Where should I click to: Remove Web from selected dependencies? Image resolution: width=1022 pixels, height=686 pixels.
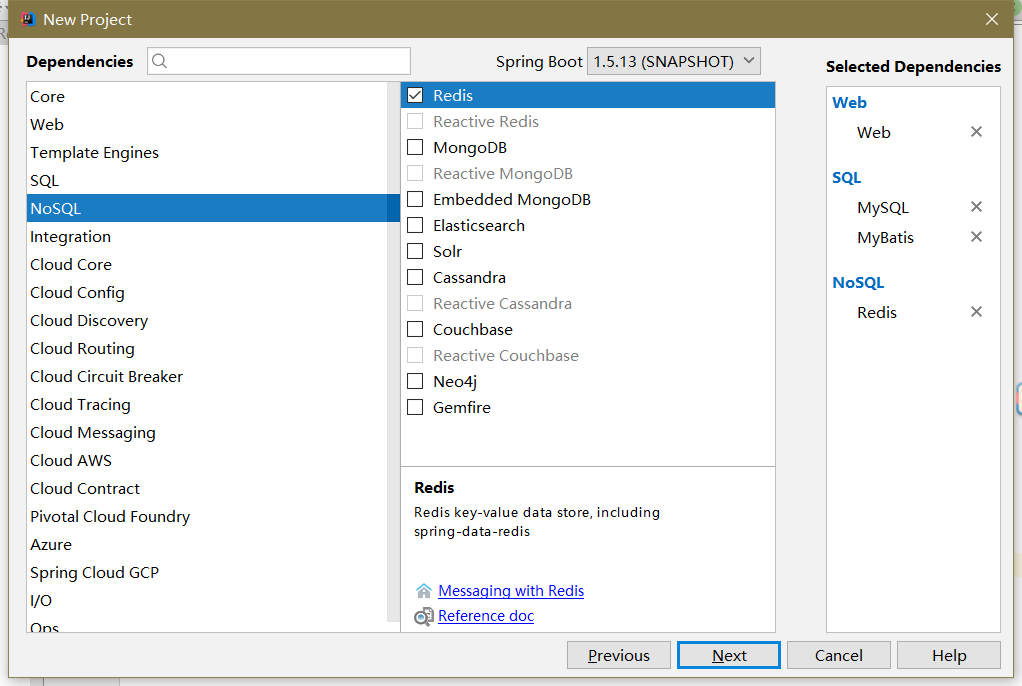tap(976, 132)
